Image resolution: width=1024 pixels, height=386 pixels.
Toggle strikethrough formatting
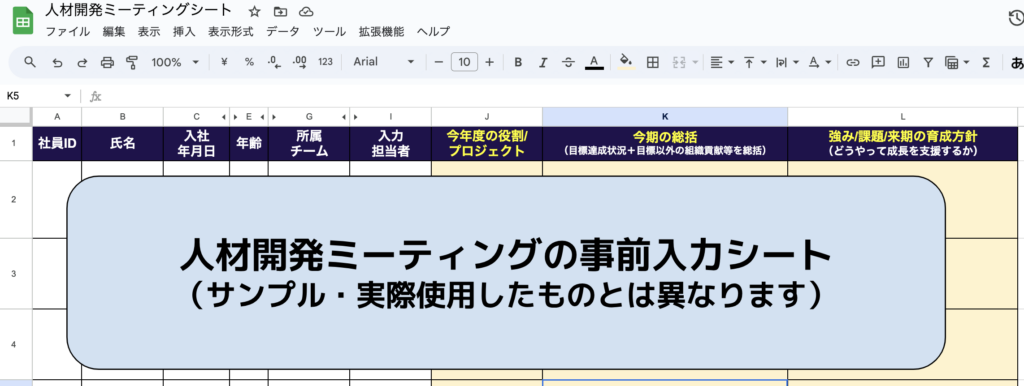[568, 62]
